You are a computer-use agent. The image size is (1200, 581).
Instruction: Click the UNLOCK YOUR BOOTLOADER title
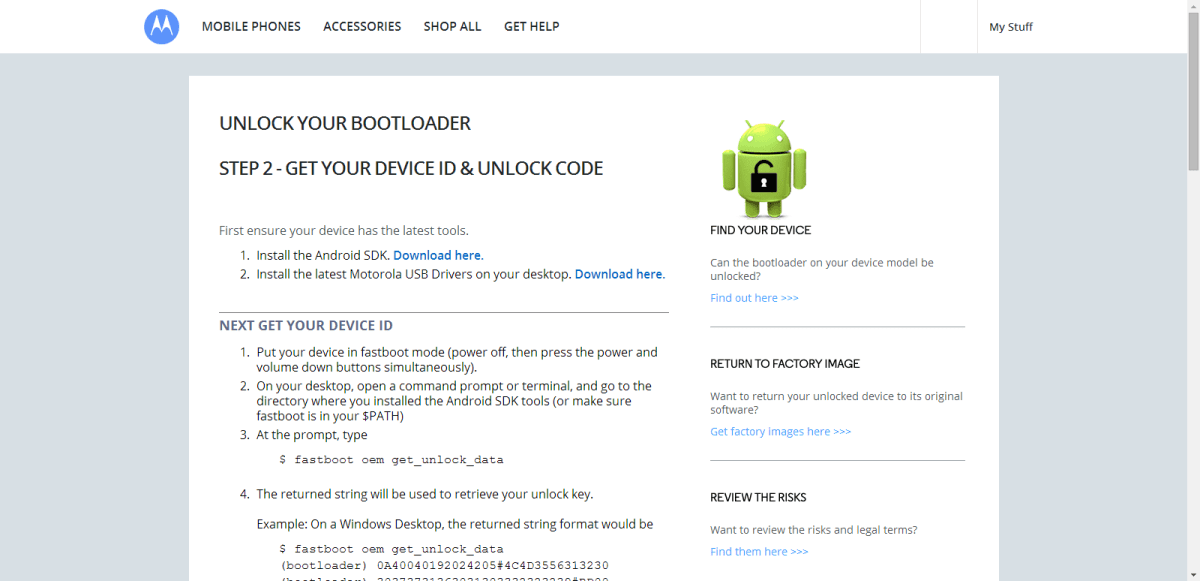345,123
